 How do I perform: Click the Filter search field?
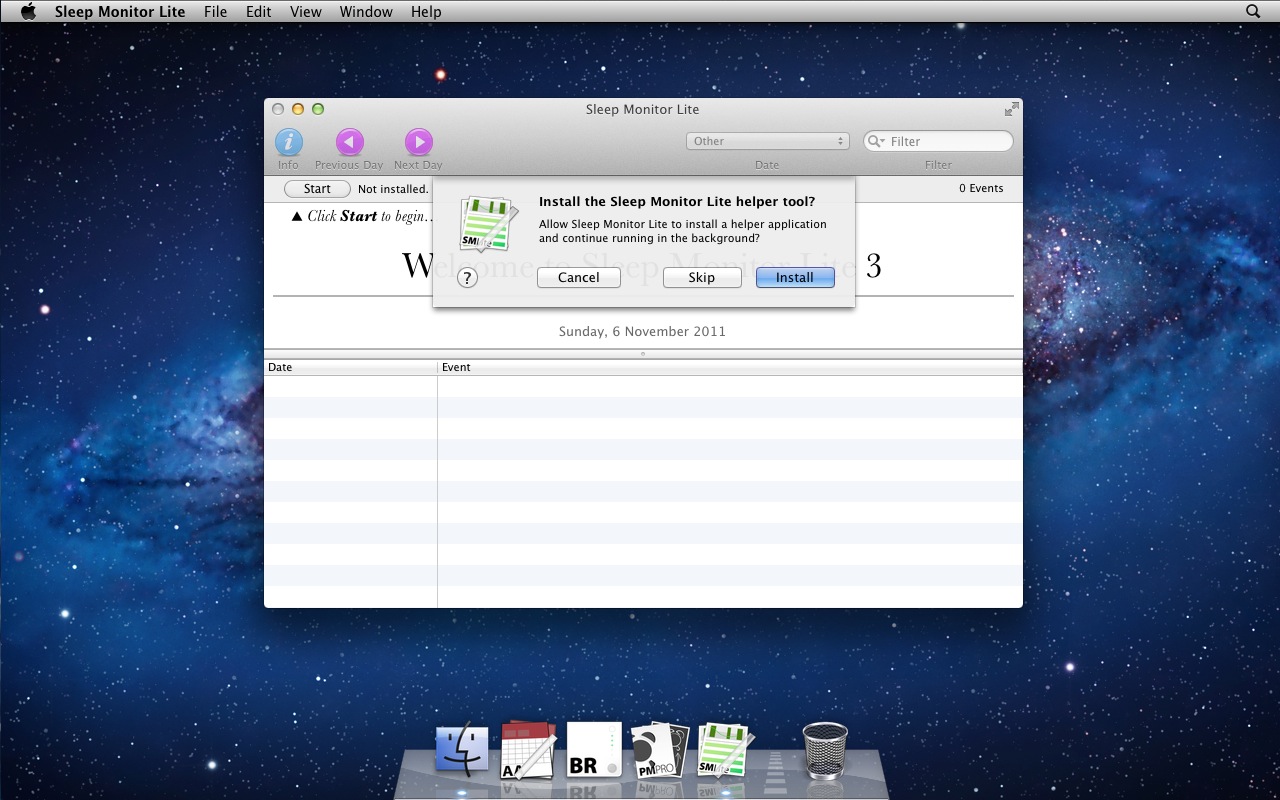[x=938, y=141]
